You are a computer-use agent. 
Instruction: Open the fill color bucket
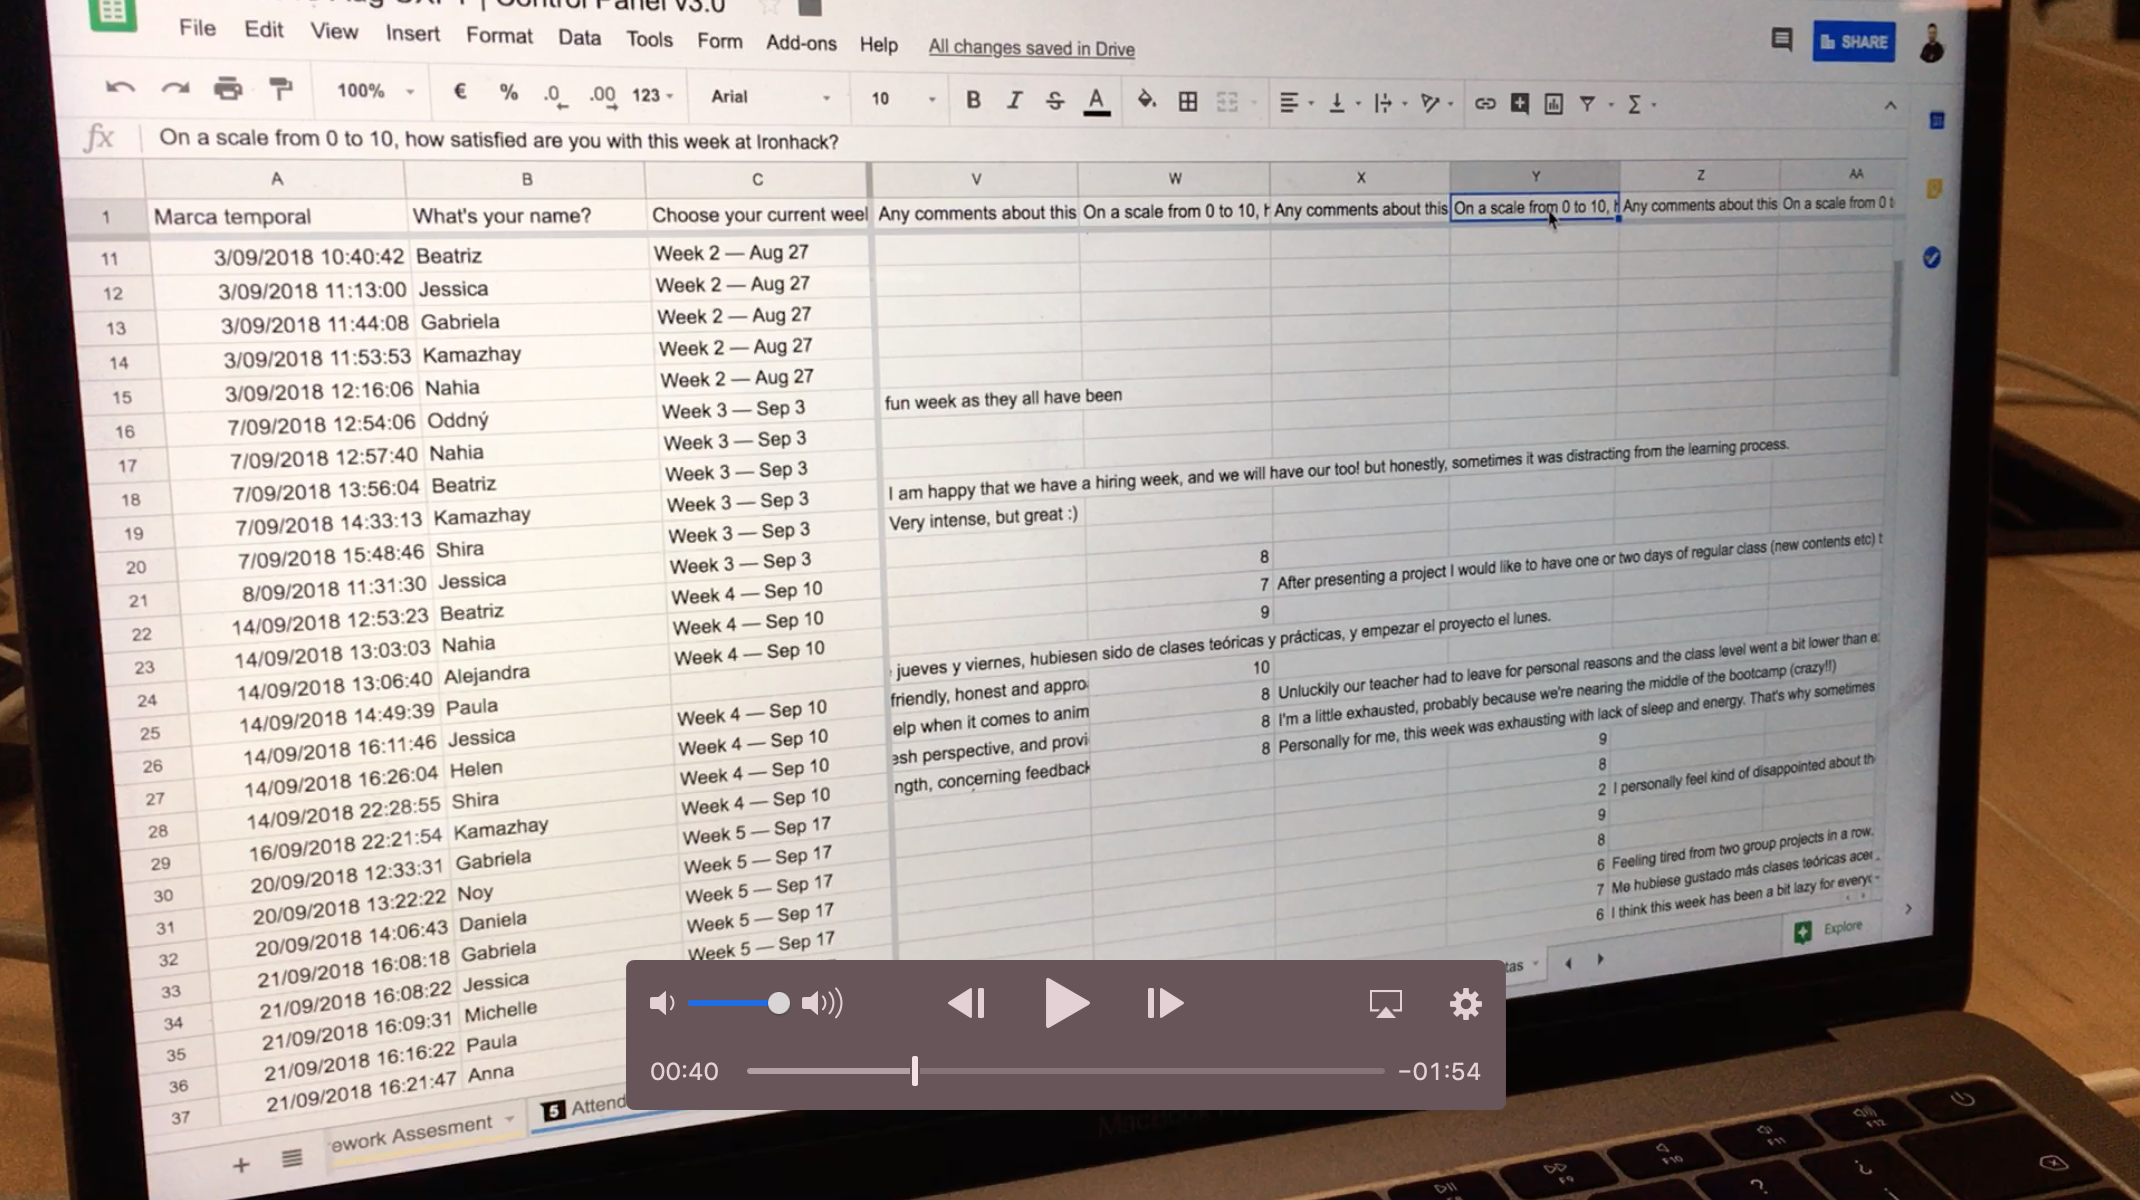point(1147,100)
